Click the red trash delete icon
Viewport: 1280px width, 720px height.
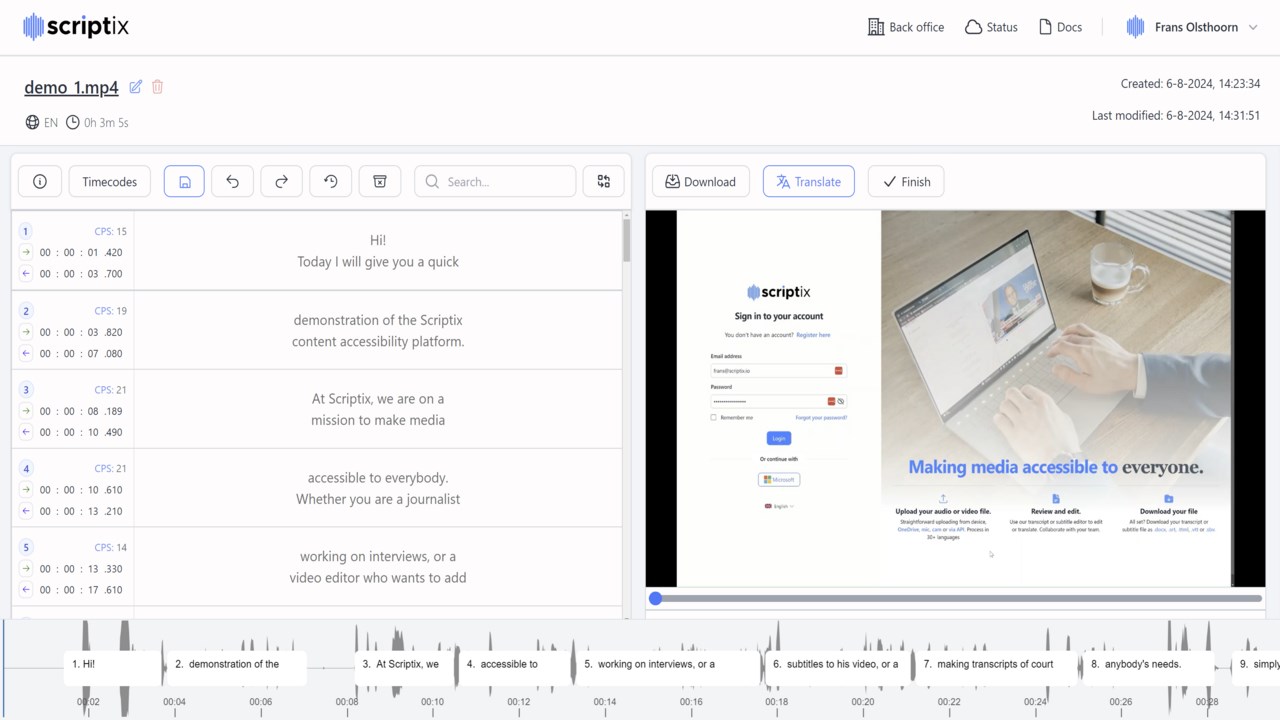pos(157,87)
